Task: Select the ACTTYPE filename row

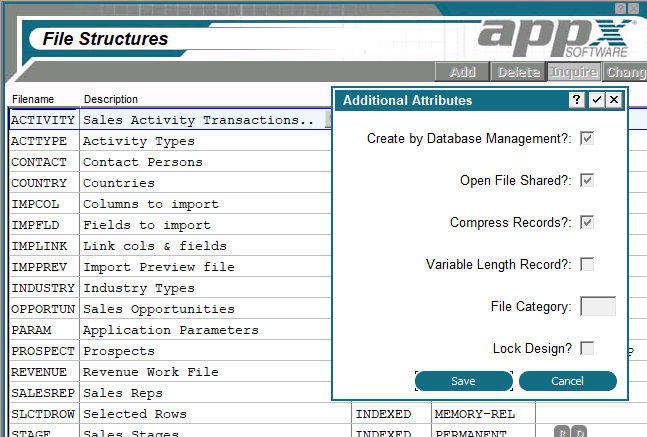Action: click(x=44, y=141)
